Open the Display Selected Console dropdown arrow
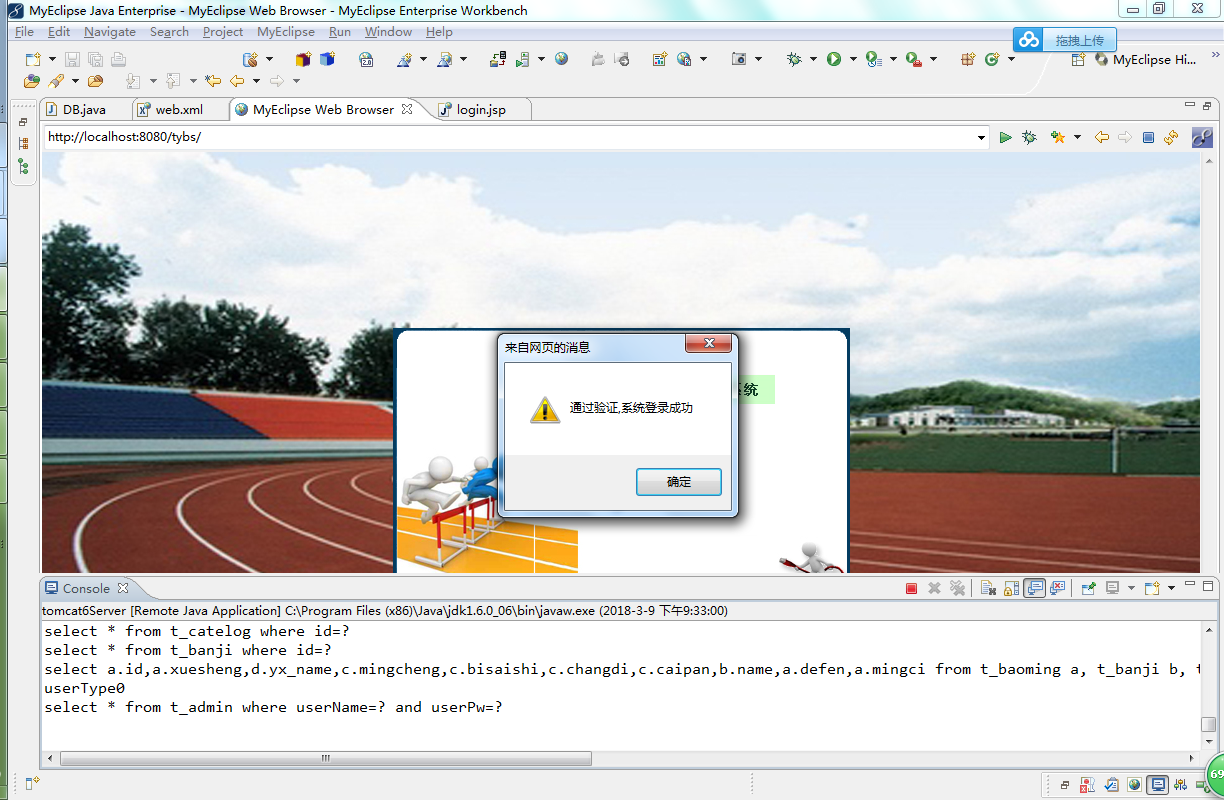1224x800 pixels. pyautogui.click(x=1131, y=588)
